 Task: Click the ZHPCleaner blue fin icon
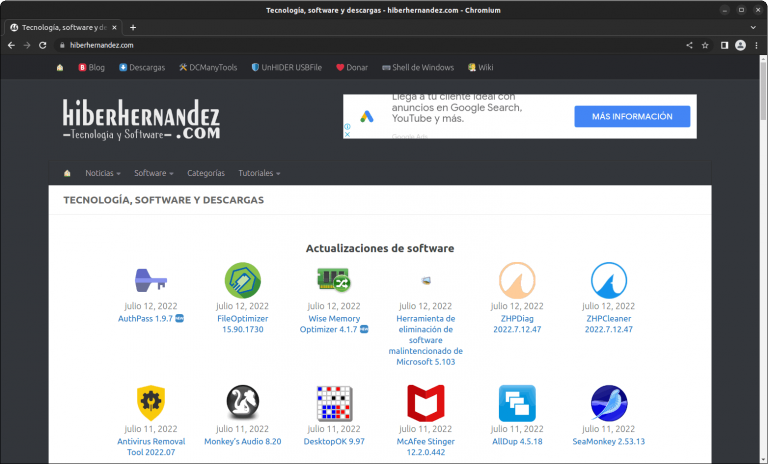click(x=609, y=279)
